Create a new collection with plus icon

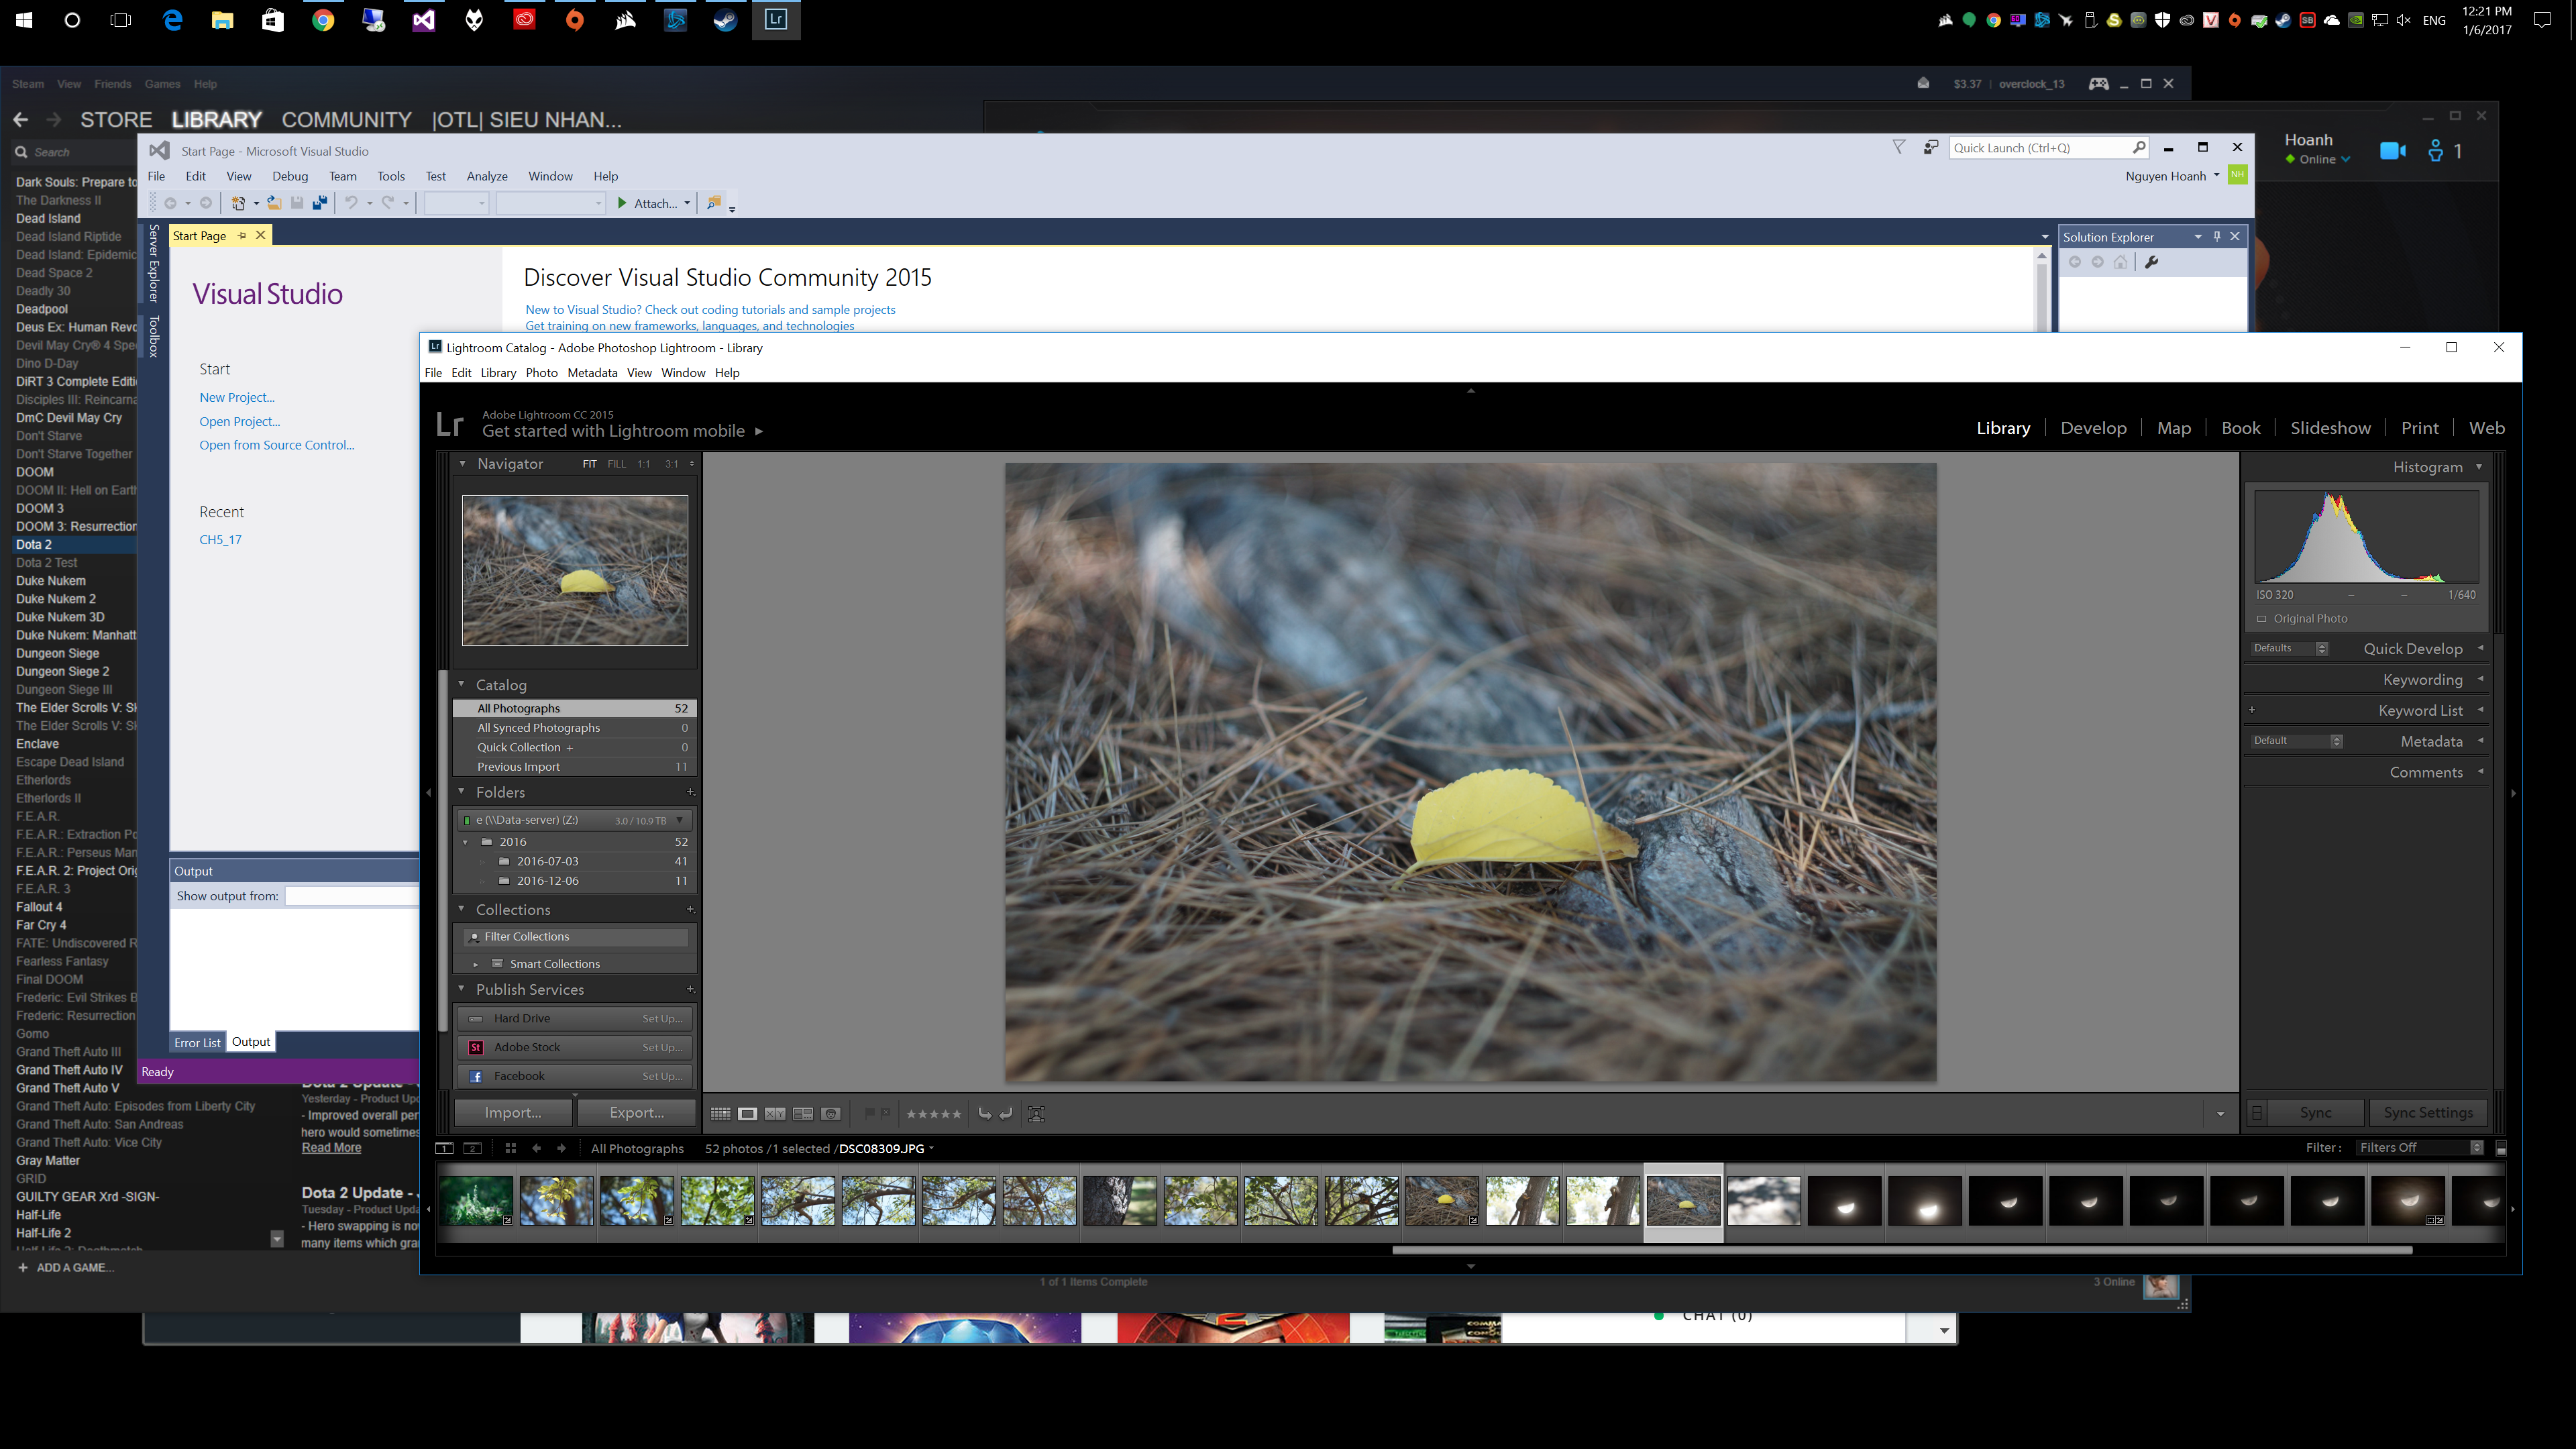690,910
